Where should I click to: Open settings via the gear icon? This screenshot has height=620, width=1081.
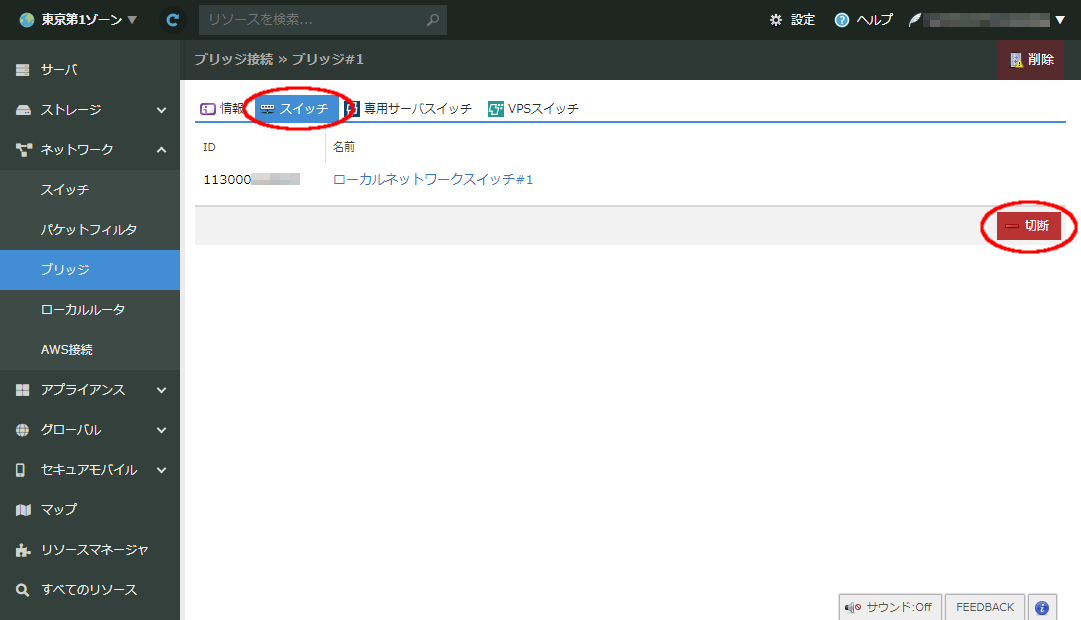click(x=776, y=20)
